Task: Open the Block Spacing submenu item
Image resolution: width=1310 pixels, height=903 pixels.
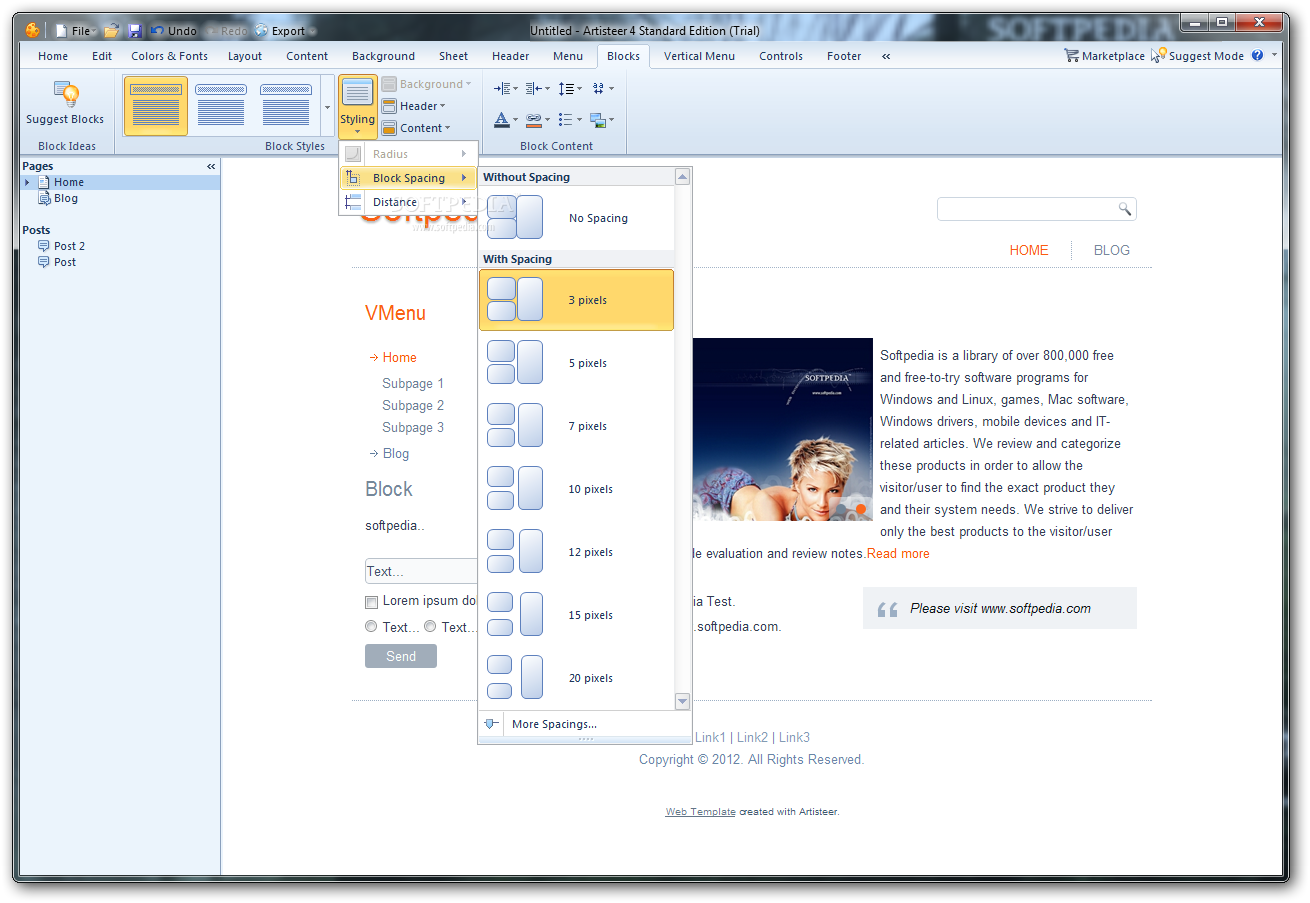Action: (x=407, y=178)
